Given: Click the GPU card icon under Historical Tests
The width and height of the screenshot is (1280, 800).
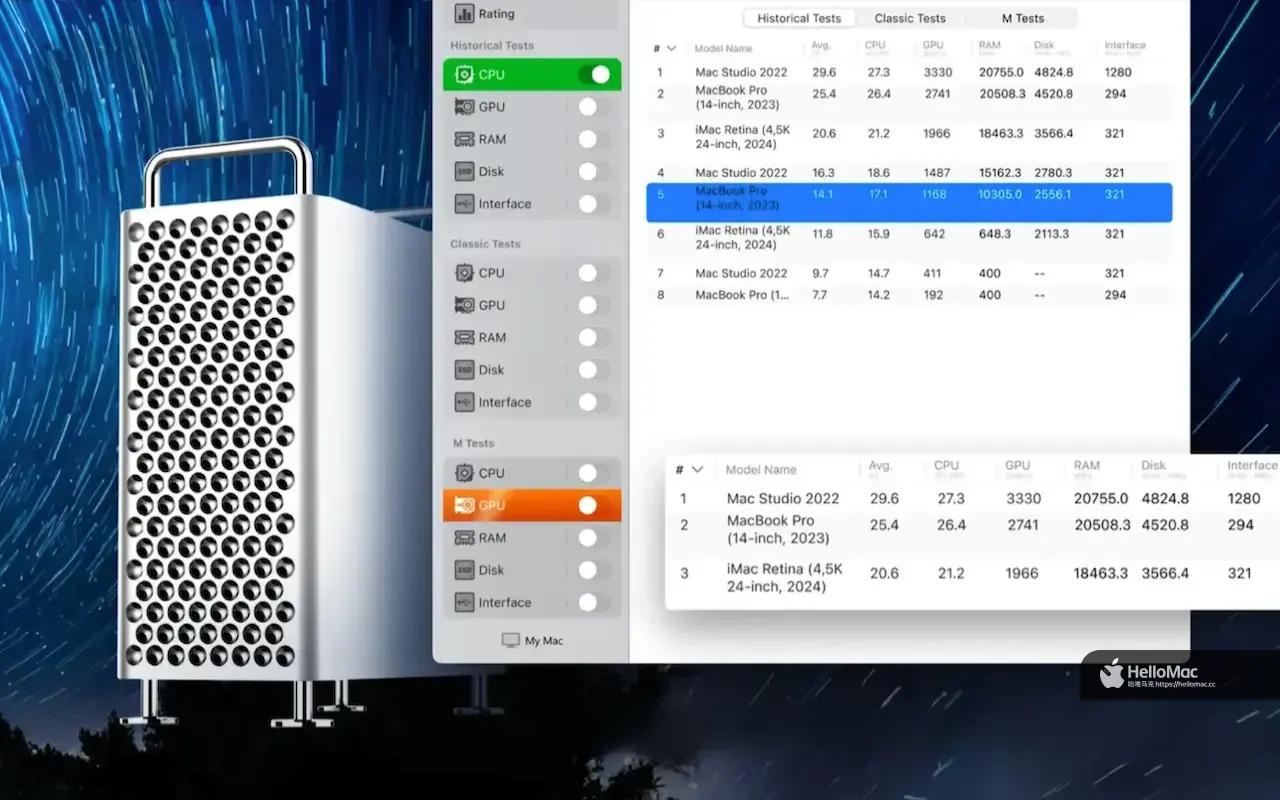Looking at the screenshot, I should coord(464,107).
